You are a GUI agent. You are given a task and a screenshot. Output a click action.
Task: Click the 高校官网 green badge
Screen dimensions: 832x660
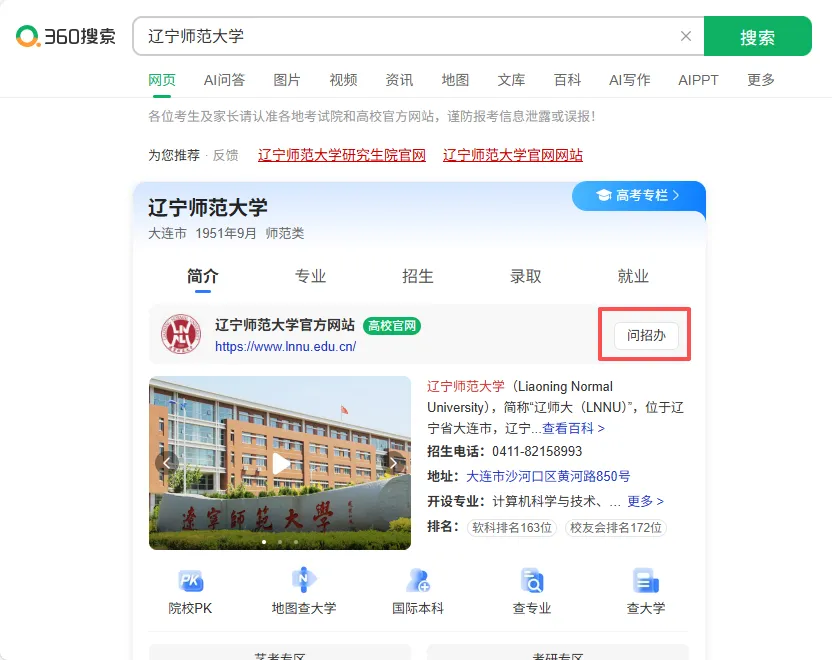click(x=392, y=326)
